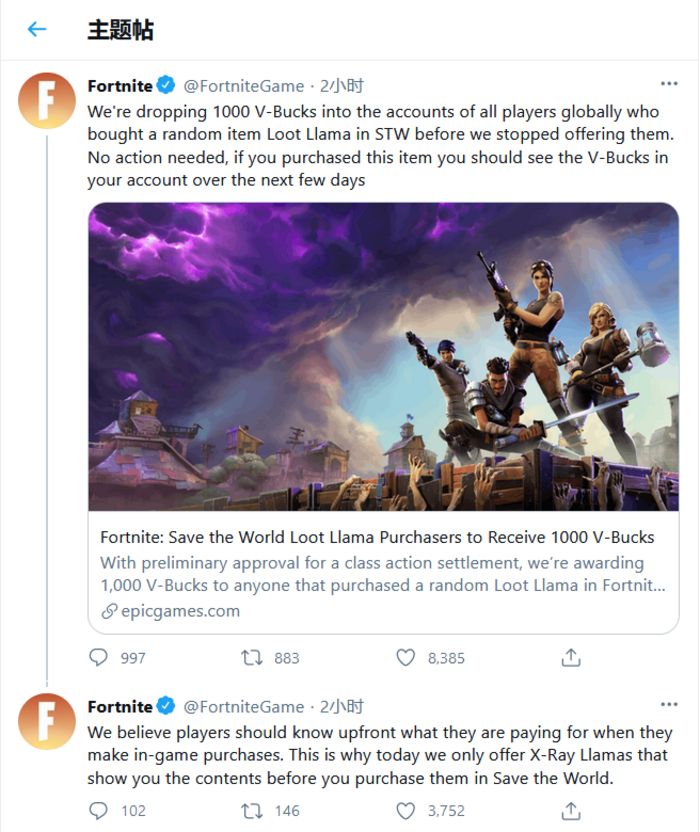This screenshot has width=700, height=832.
Task: Open the Loot Llama Purchasers article headline
Action: (x=377, y=536)
